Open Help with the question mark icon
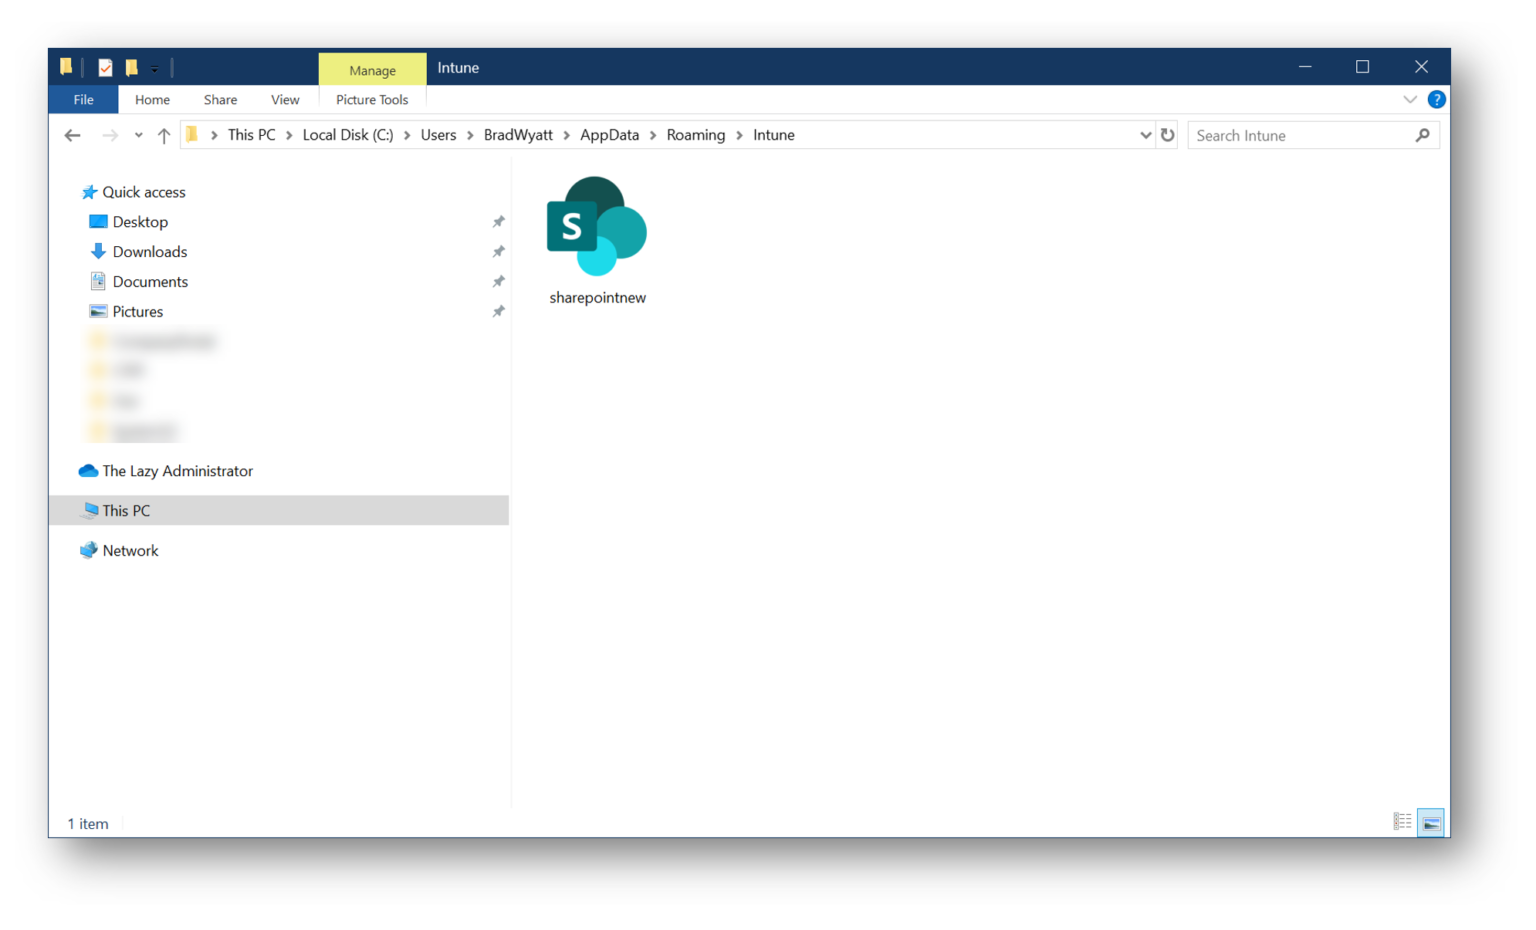This screenshot has height=930, width=1536. 1436,99
